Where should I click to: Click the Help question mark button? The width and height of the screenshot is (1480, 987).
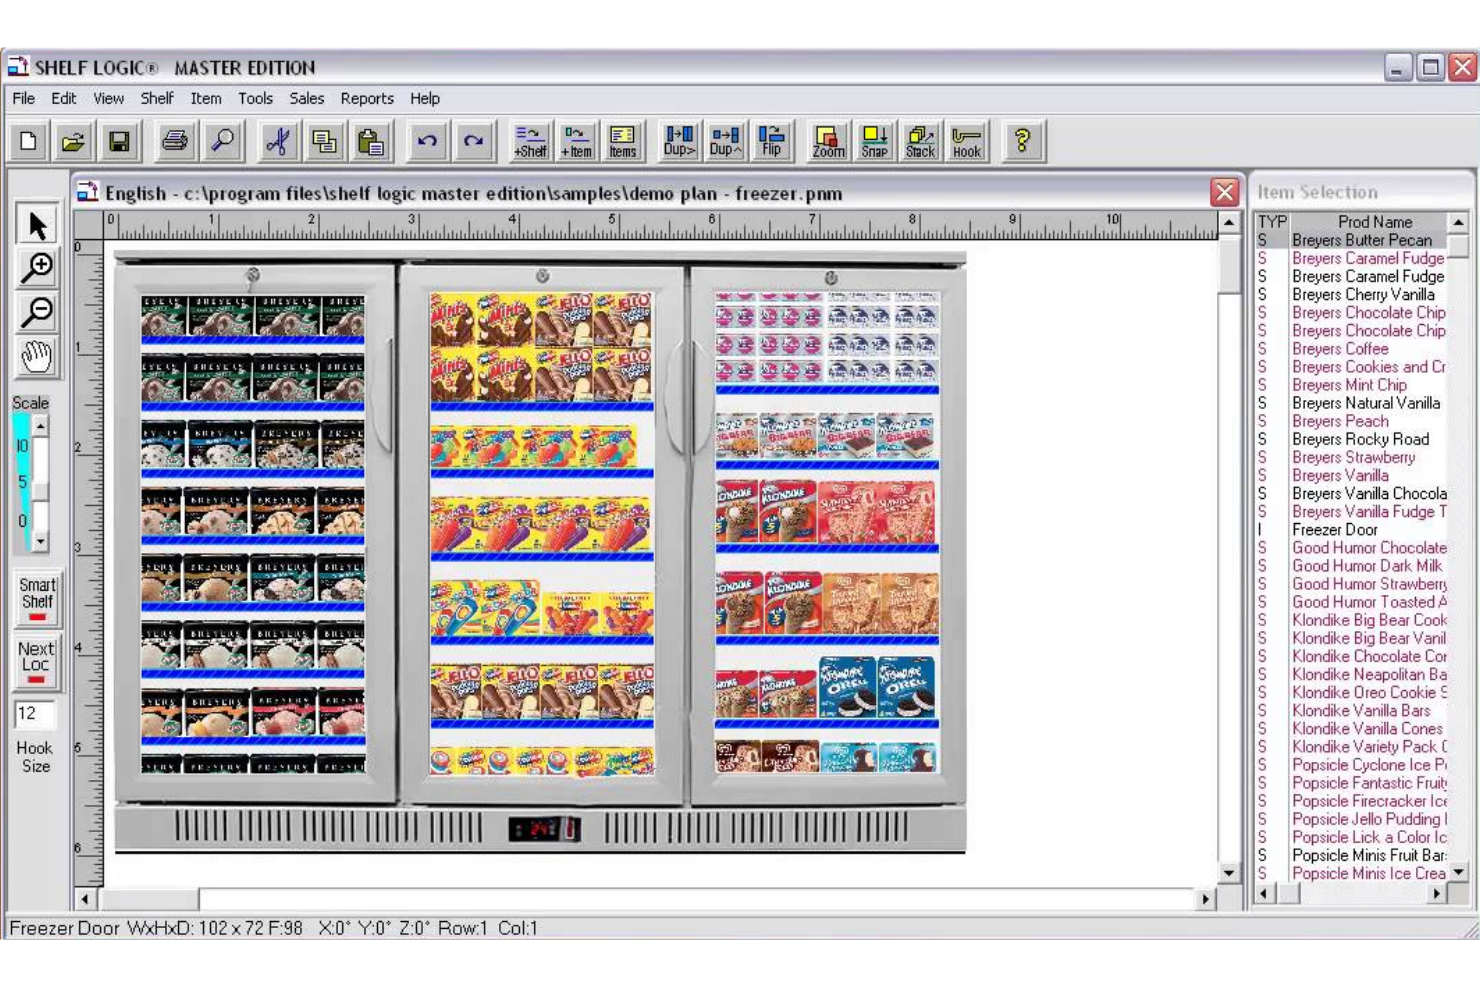(x=1022, y=141)
